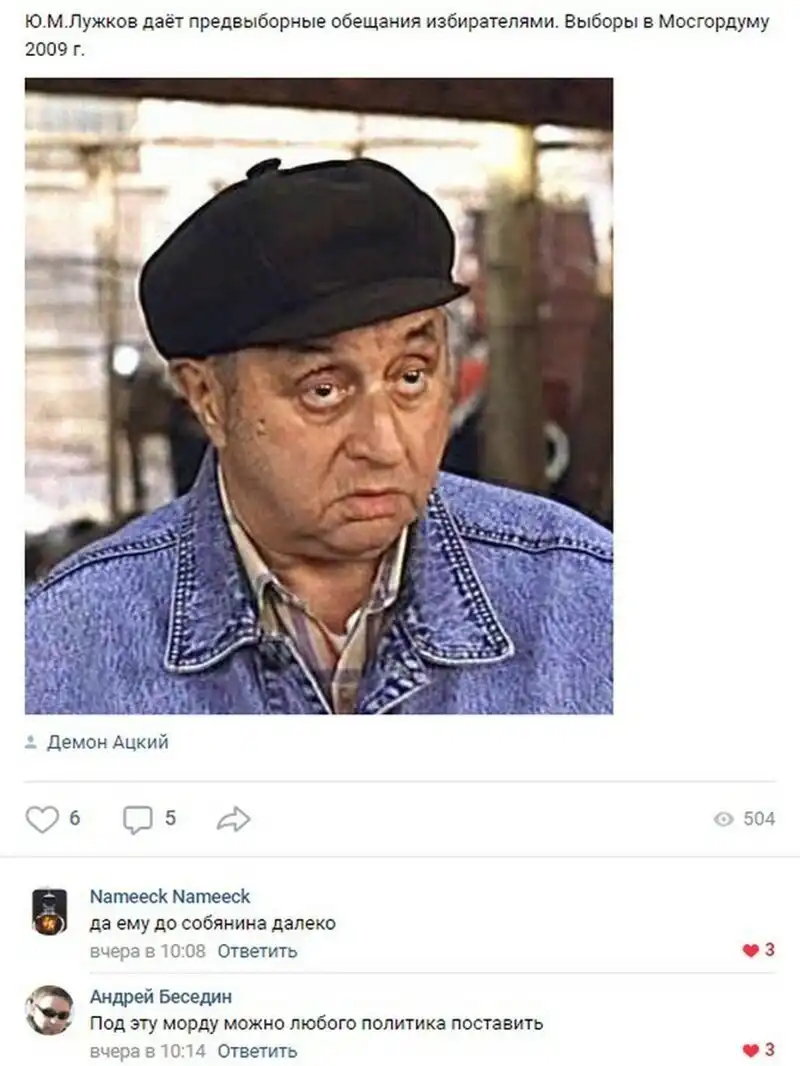The image size is (800, 1066).
Task: Like Андрей Беседин's comment heart
Action: pos(750,1050)
